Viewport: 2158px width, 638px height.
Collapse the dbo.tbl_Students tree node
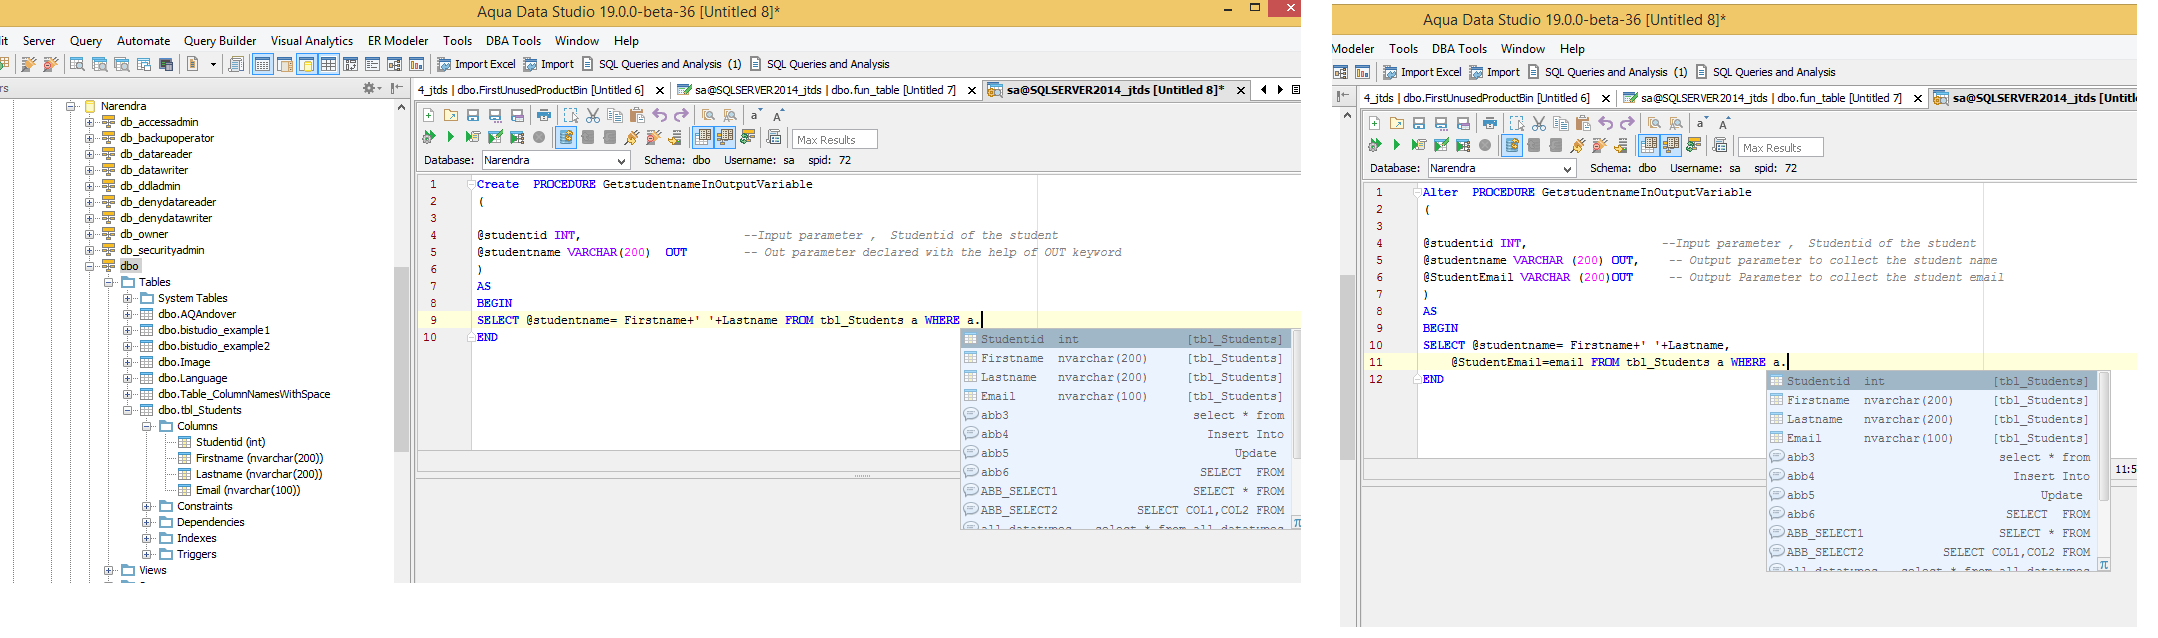pos(128,410)
